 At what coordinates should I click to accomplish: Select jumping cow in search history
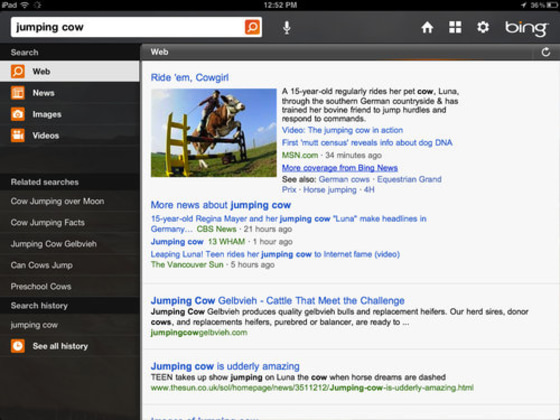[x=34, y=325]
